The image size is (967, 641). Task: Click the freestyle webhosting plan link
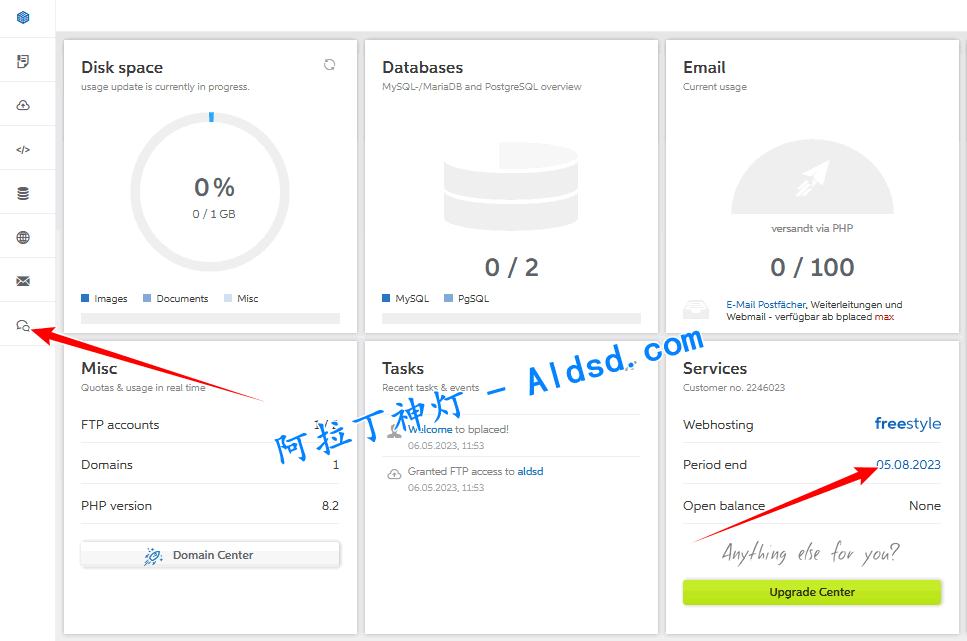[x=907, y=424]
